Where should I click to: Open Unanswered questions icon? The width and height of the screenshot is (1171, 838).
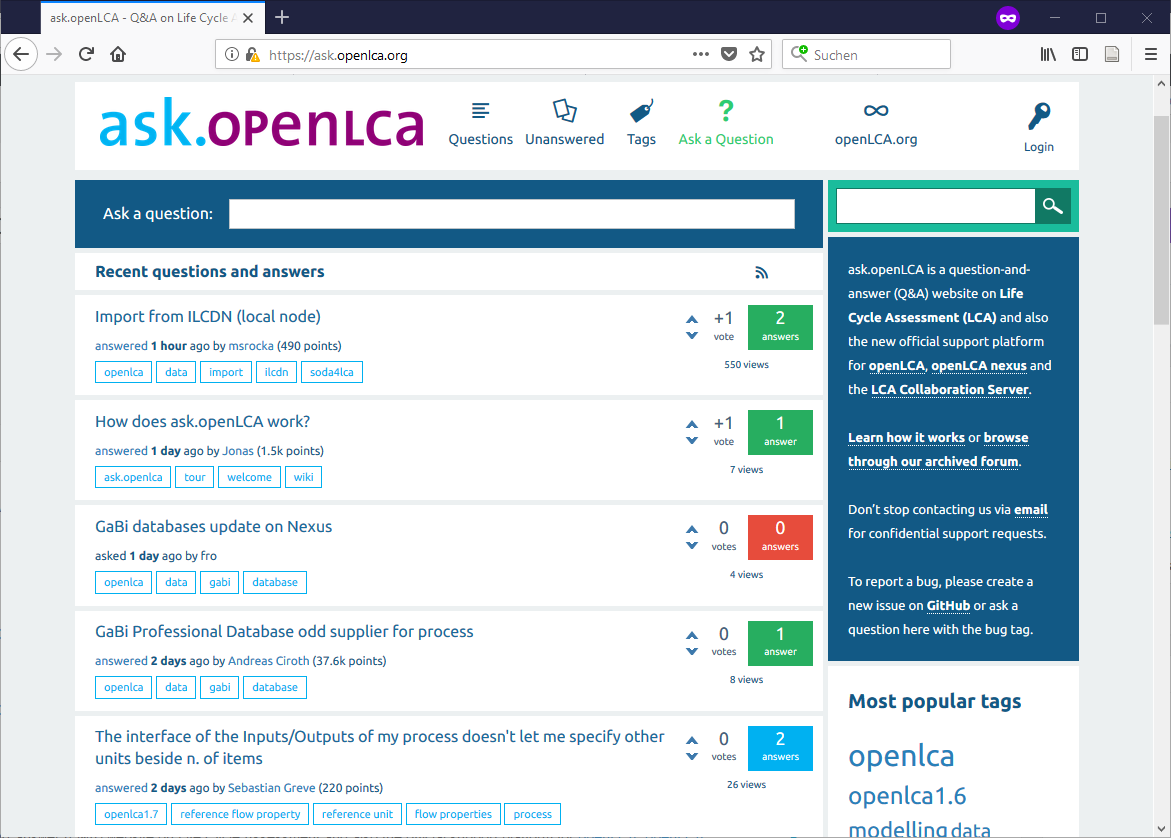tap(565, 111)
